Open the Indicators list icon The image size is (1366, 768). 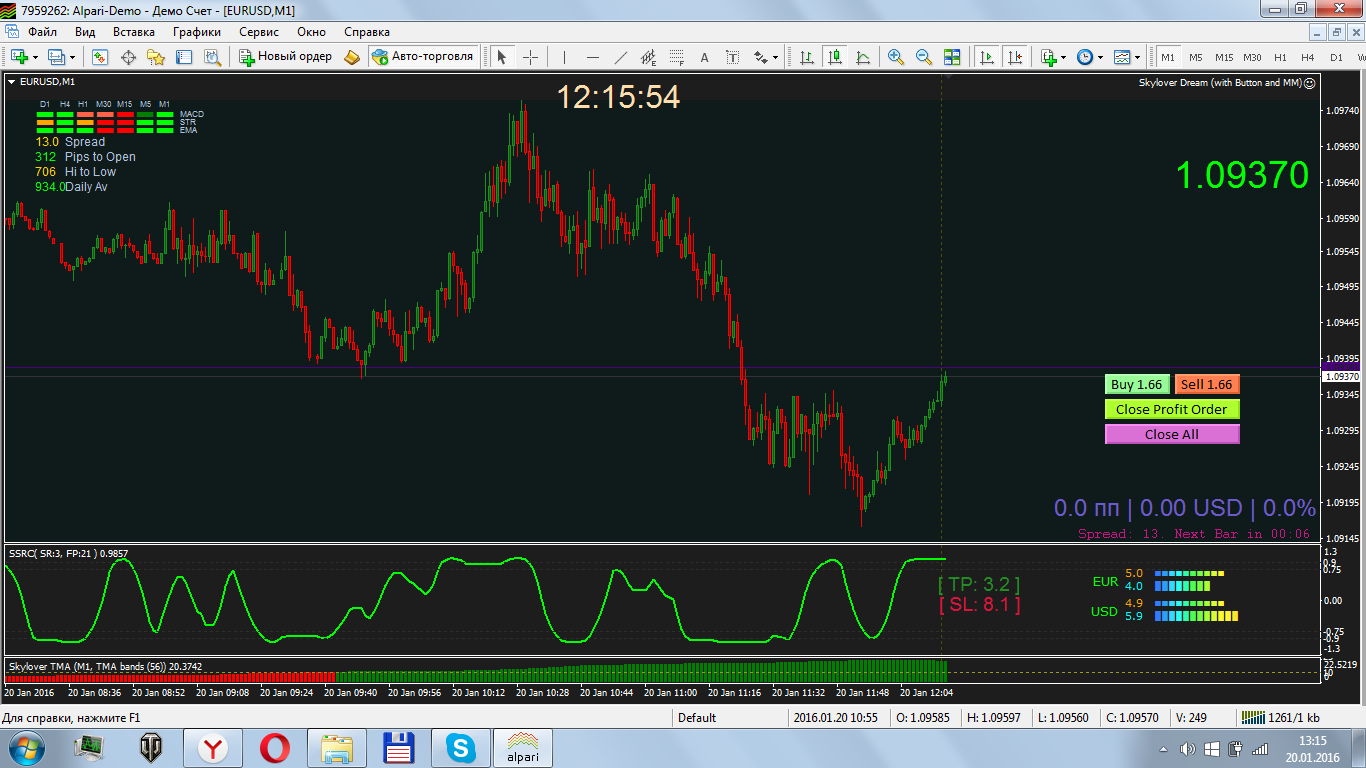pos(1048,57)
